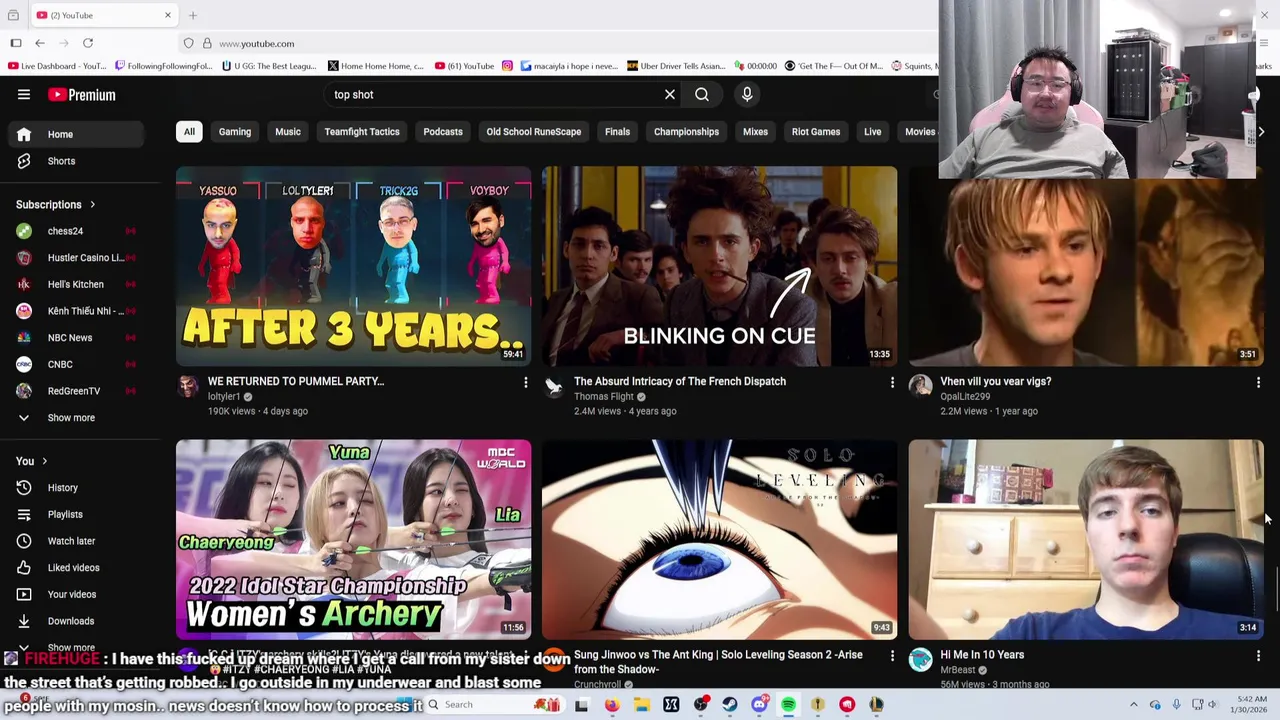Screen dimensions: 1280x720
Task: Select the Old School RuneScape chip
Action: point(534,132)
